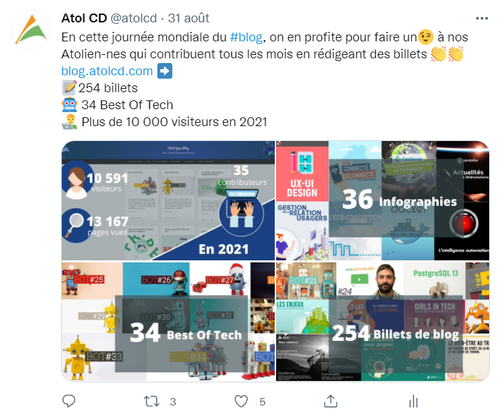Retweet this Atol CD post
Screen dimensions: 500x419
pyautogui.click(x=151, y=401)
